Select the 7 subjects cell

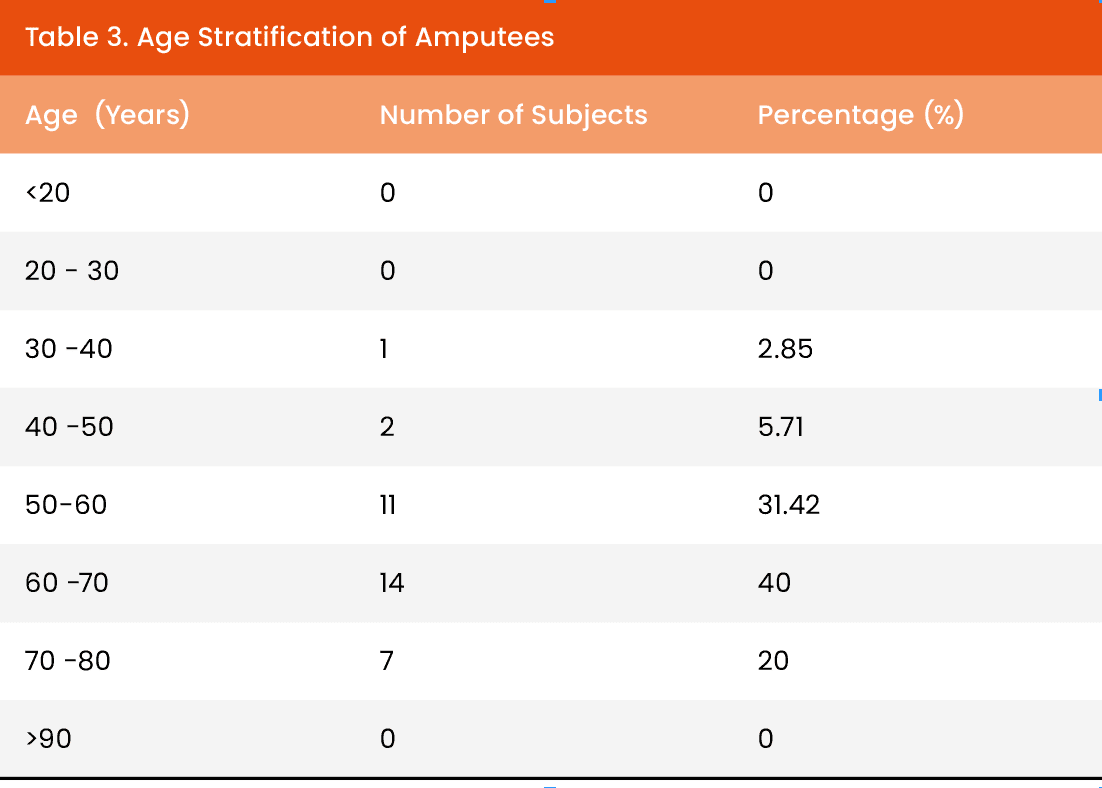[x=387, y=660]
